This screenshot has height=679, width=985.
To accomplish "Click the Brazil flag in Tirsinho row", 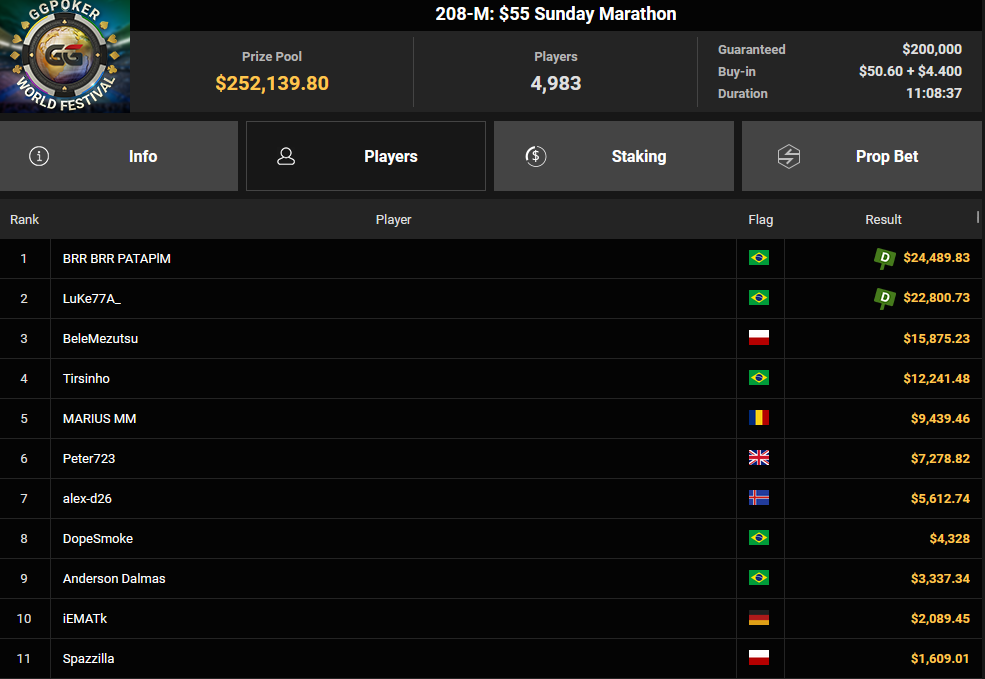I will click(759, 378).
